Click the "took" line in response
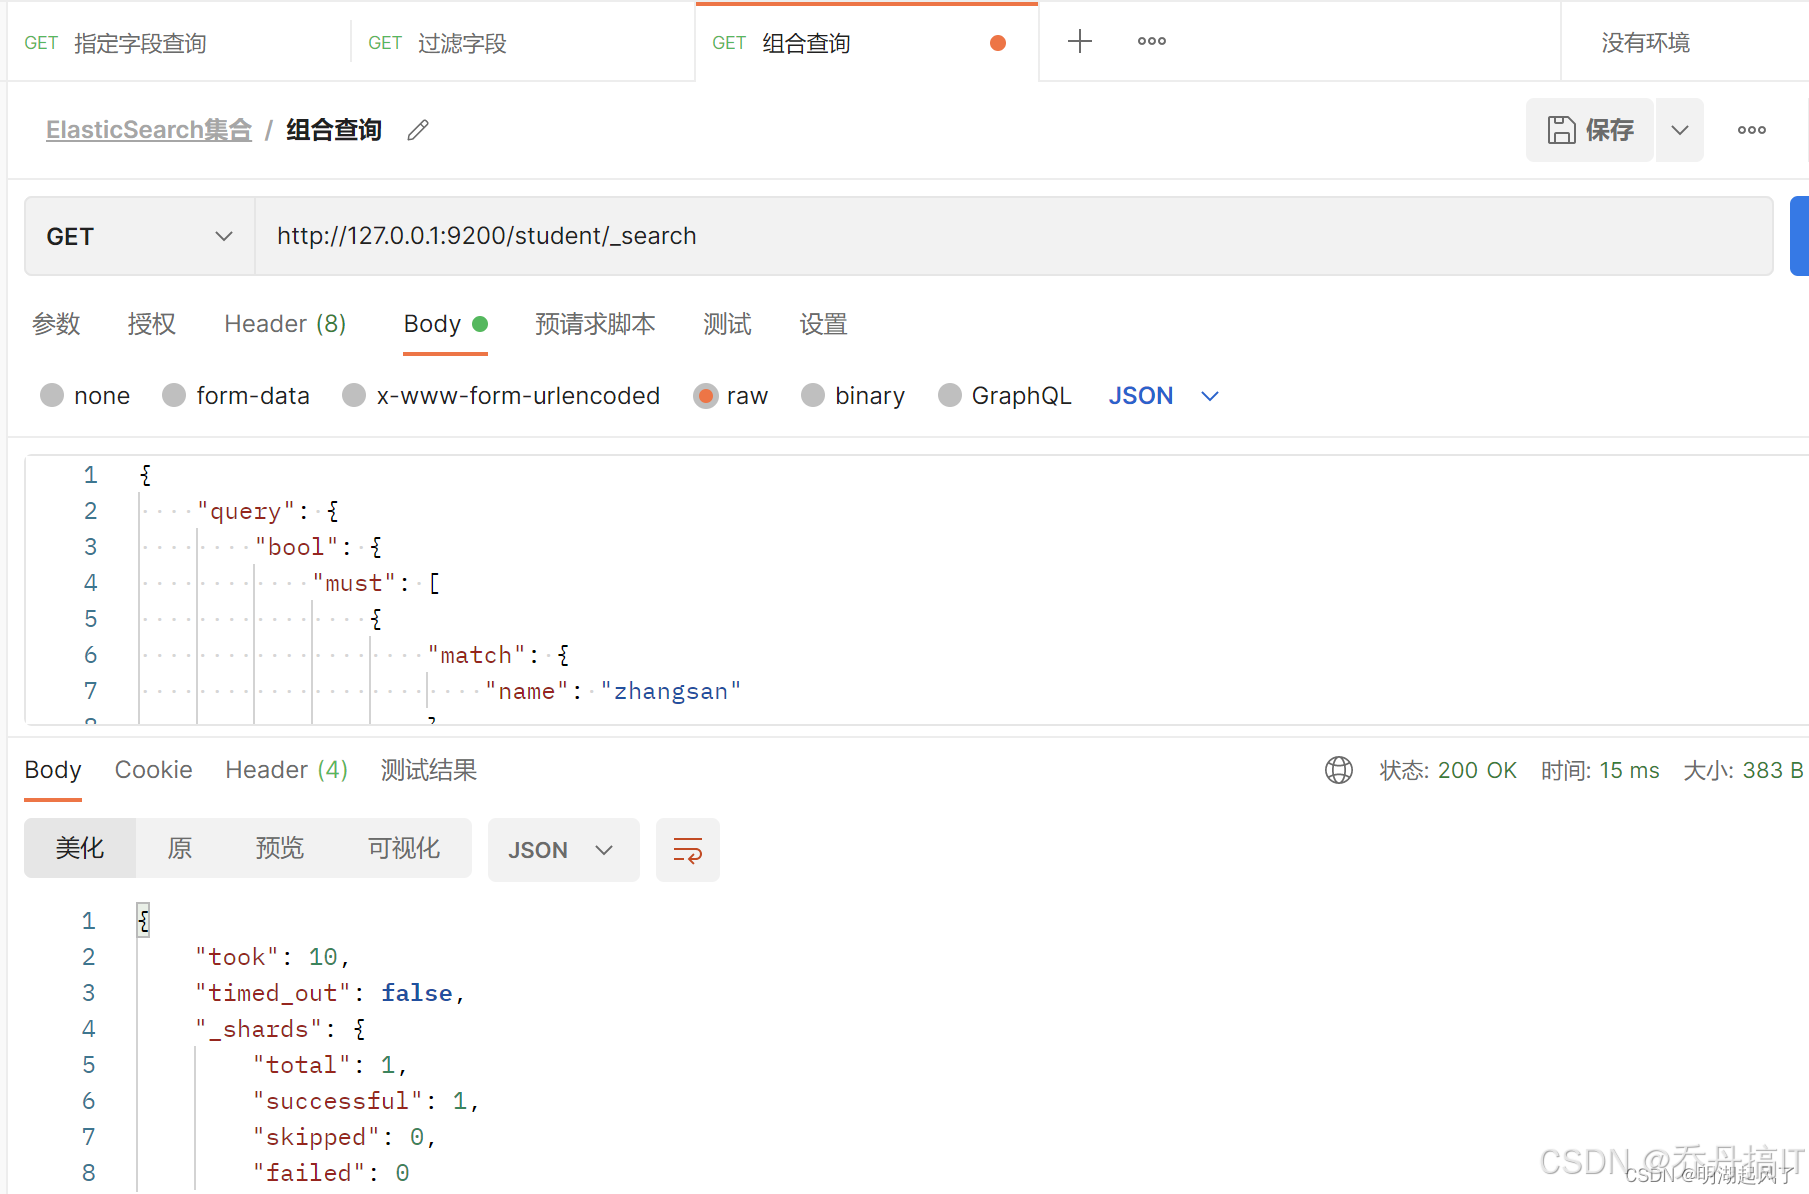 pyautogui.click(x=272, y=957)
